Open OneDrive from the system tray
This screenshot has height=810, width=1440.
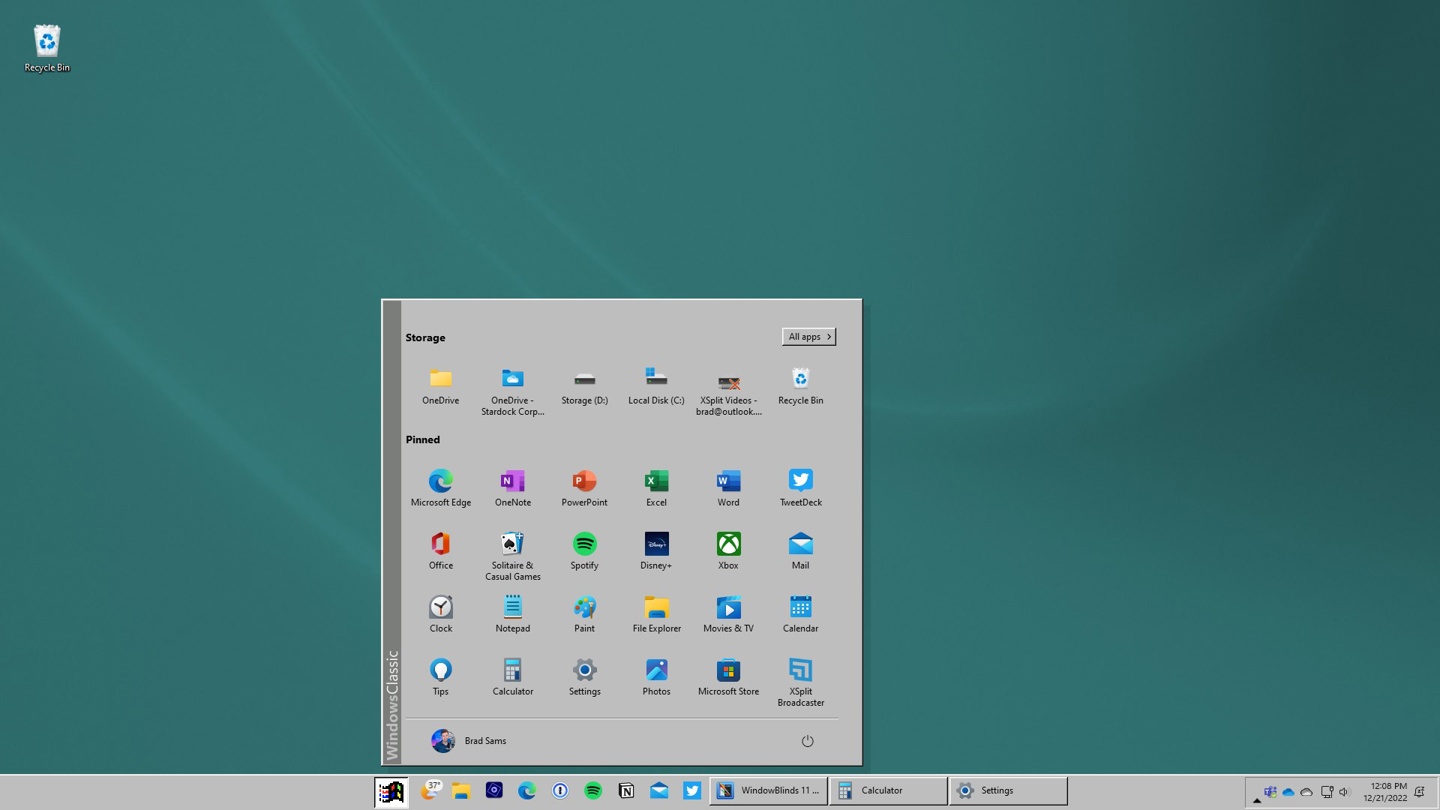tap(1289, 792)
